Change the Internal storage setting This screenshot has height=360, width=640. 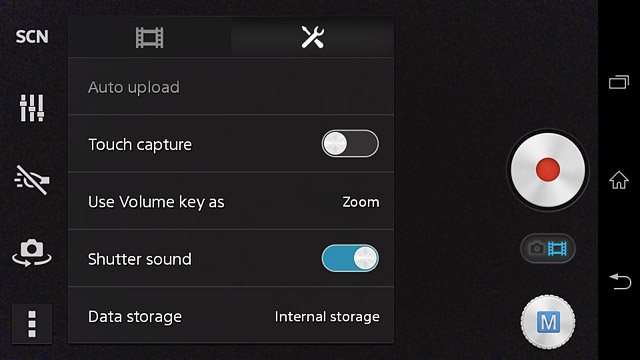point(327,317)
